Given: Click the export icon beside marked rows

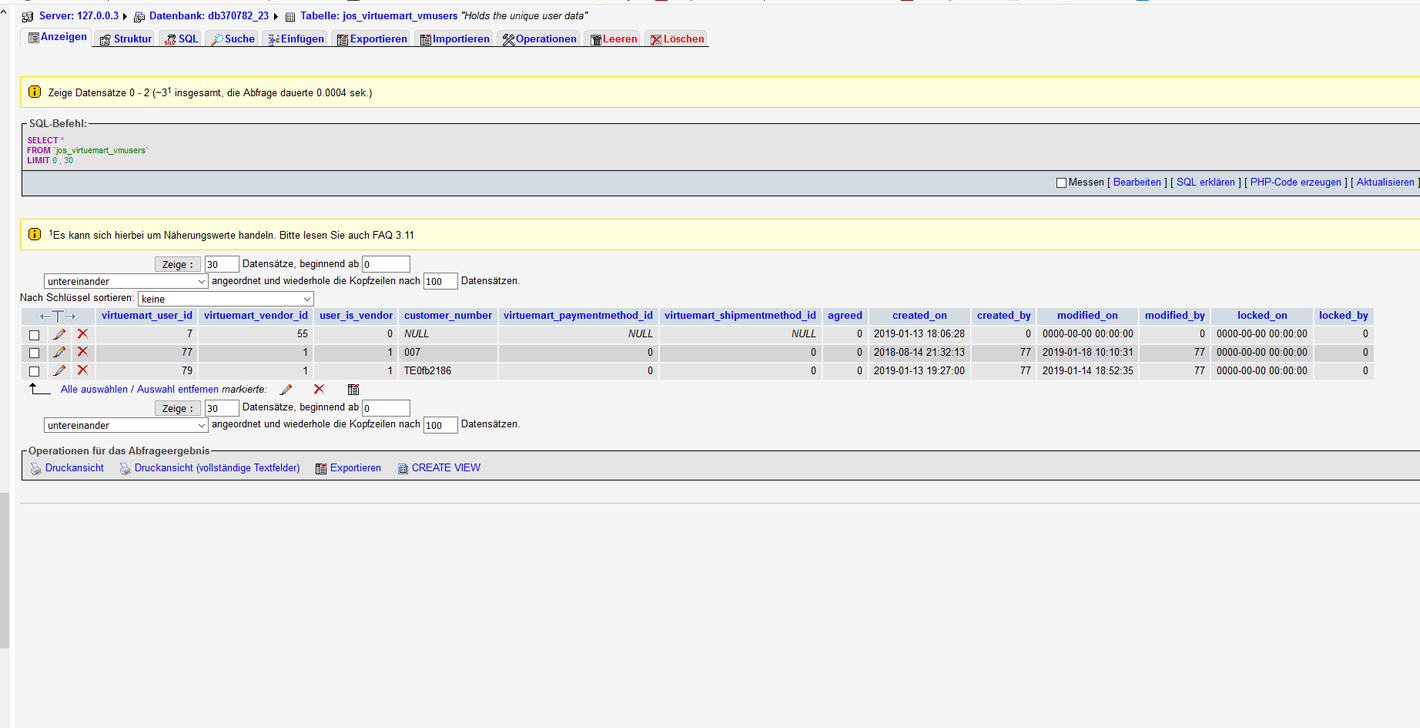Looking at the screenshot, I should pos(353,389).
